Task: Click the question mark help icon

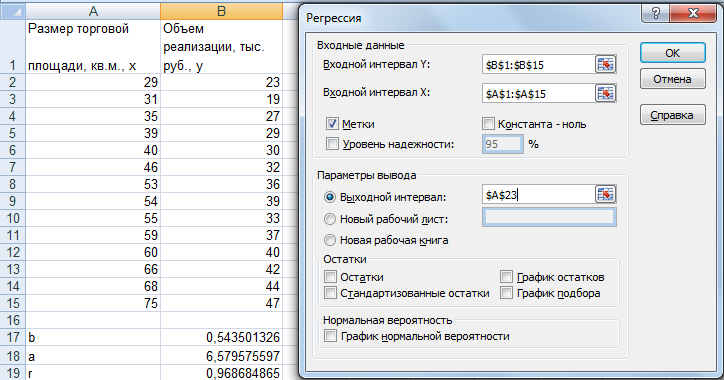Action: 656,13
